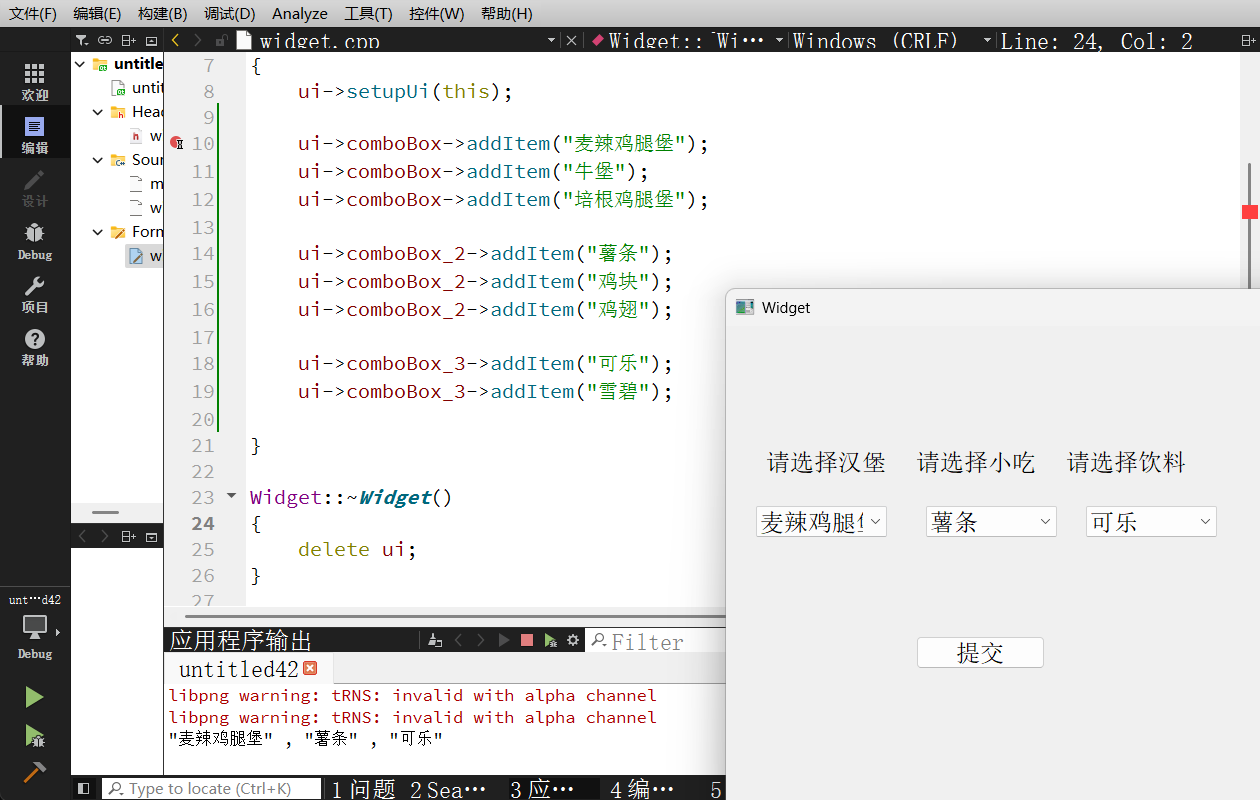Viewport: 1260px width, 800px height.
Task: Toggle the left sidebar visibility button
Action: pyautogui.click(x=84, y=789)
